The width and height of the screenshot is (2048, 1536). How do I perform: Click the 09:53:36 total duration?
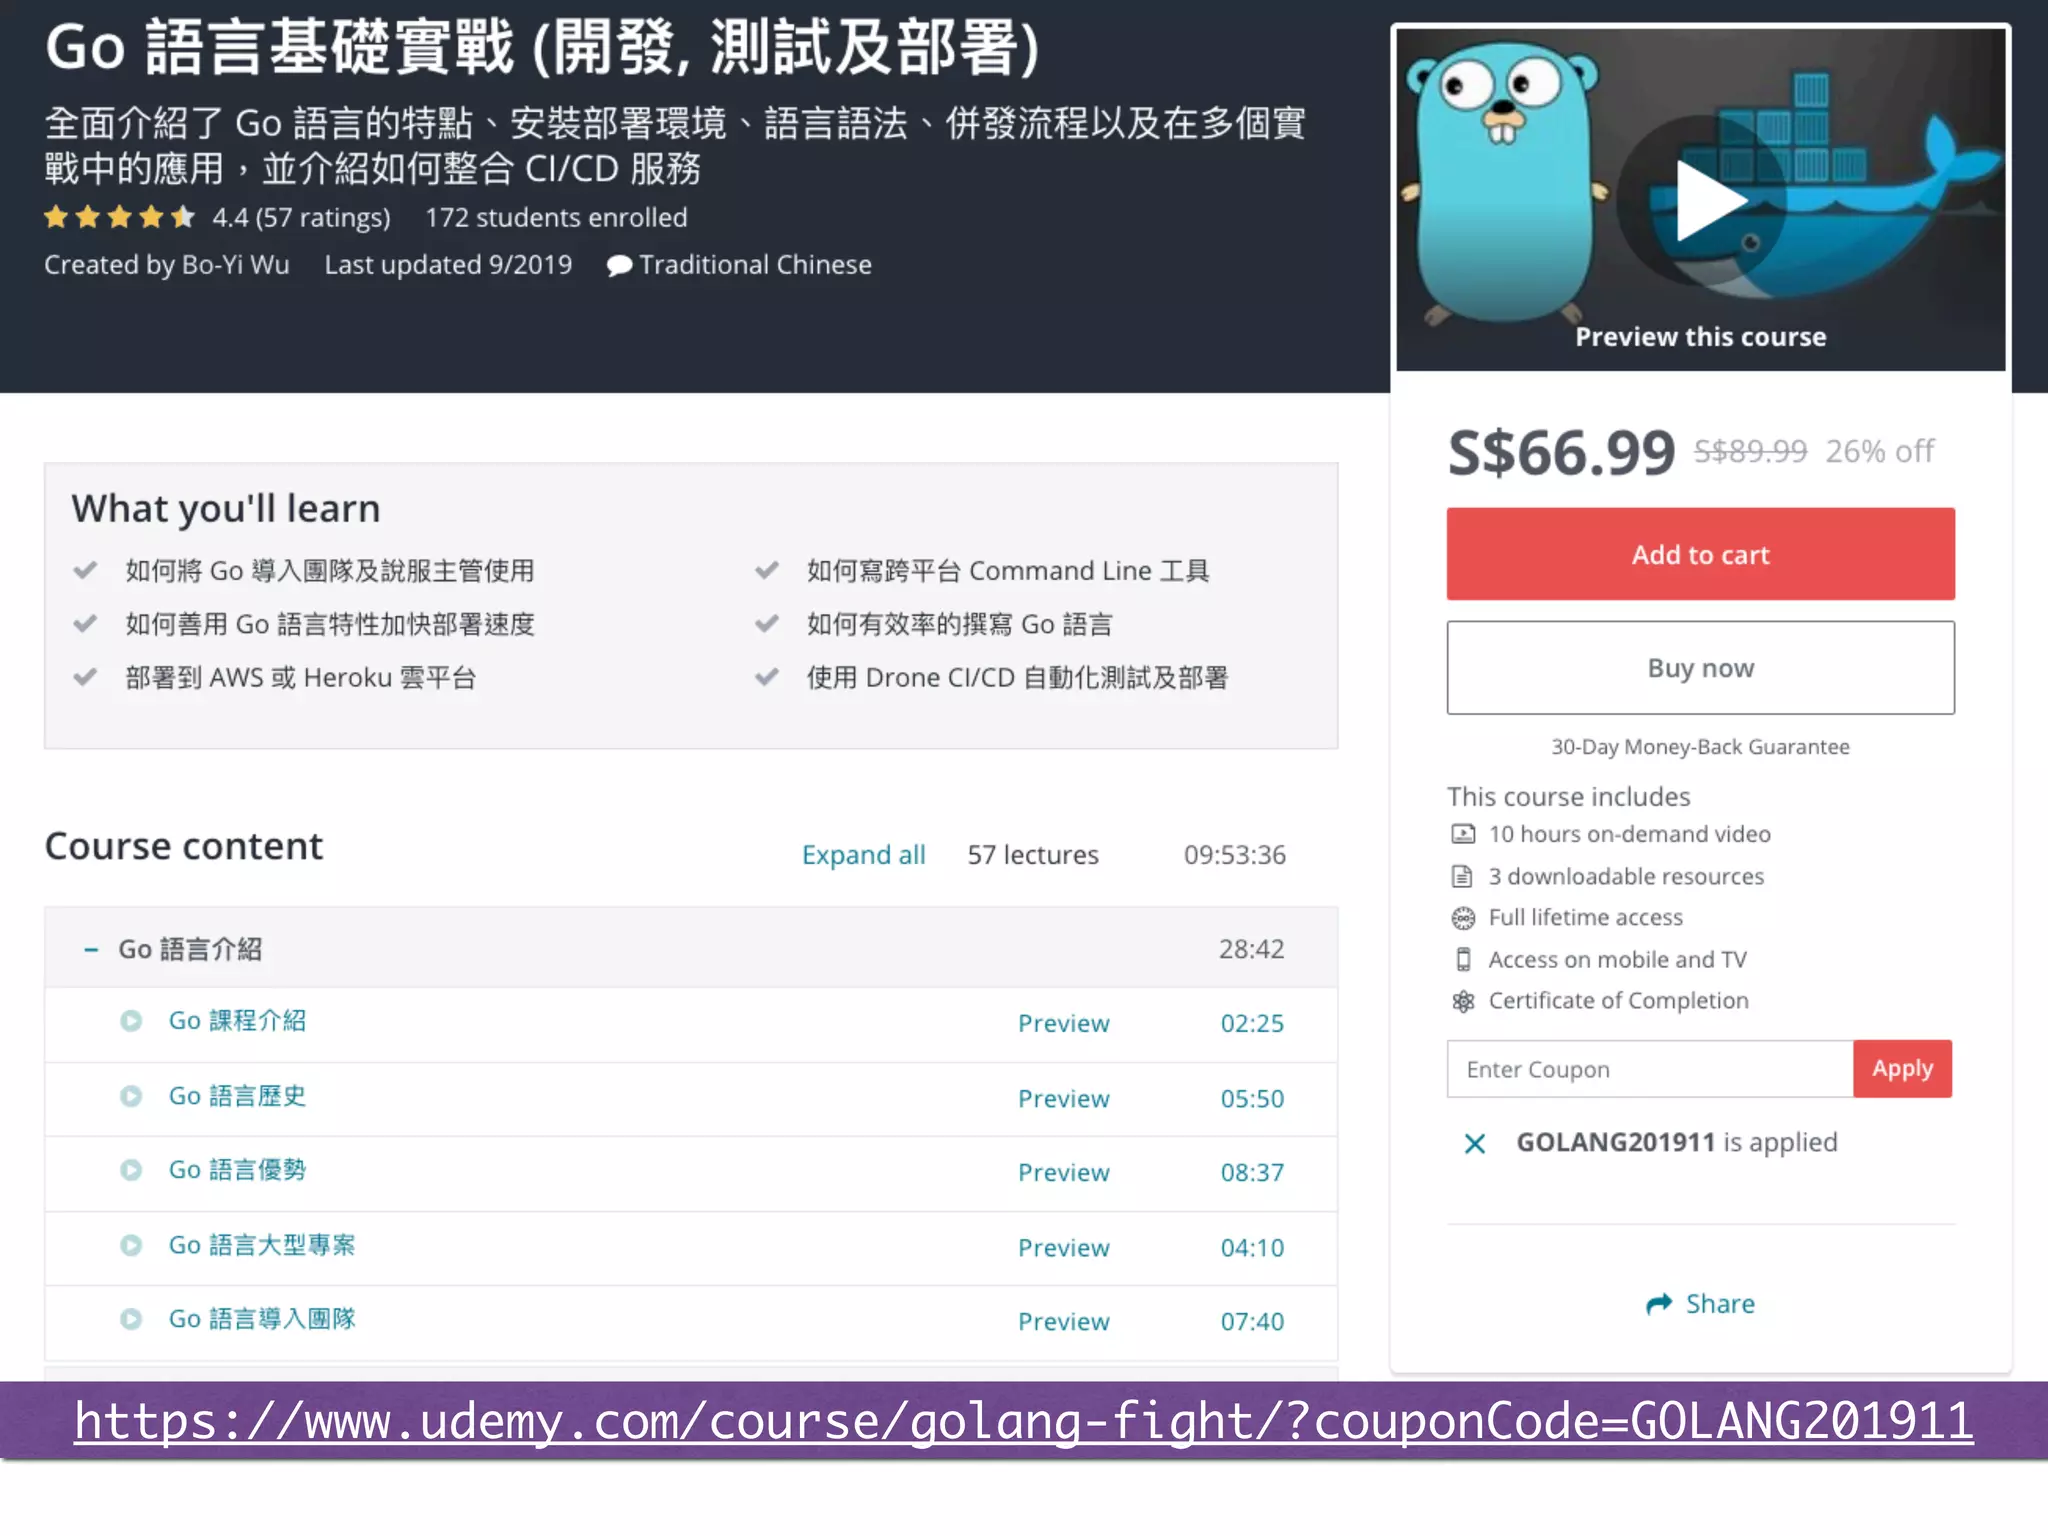click(x=1235, y=855)
